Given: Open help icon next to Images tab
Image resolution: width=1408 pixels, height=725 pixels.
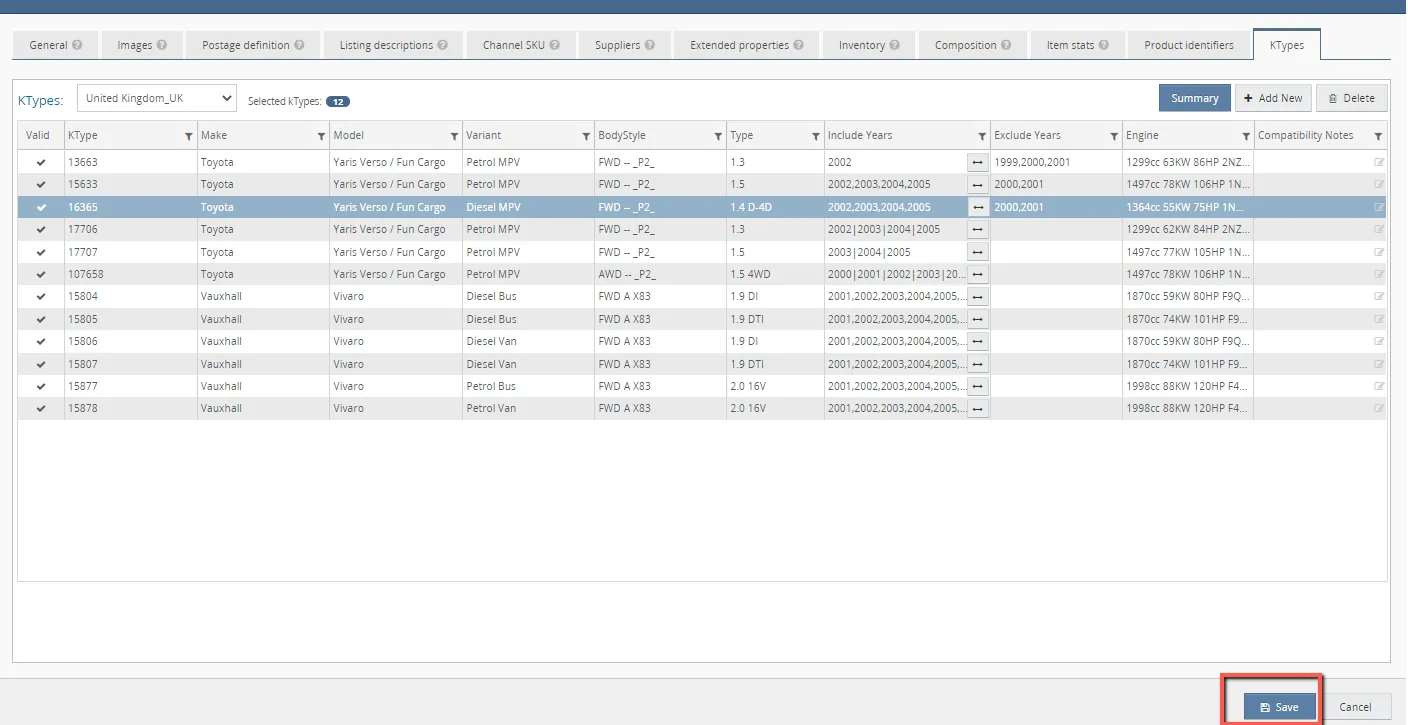Looking at the screenshot, I should (x=162, y=45).
